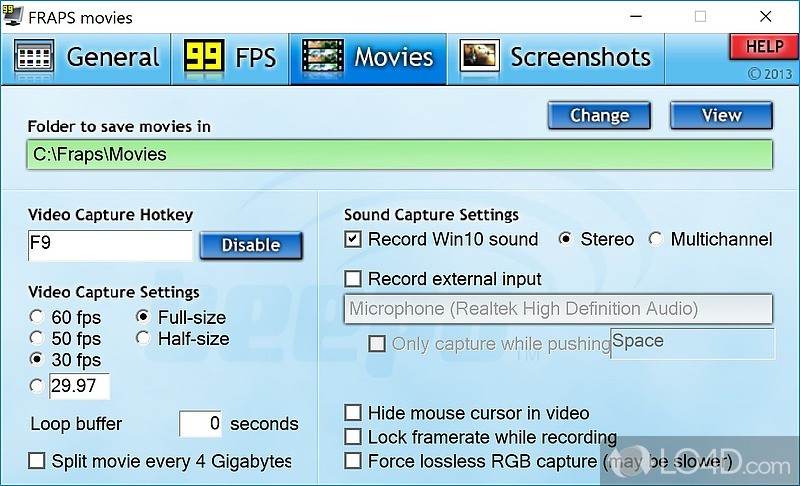
Task: Minimize the FRAPS movies window
Action: (x=636, y=16)
